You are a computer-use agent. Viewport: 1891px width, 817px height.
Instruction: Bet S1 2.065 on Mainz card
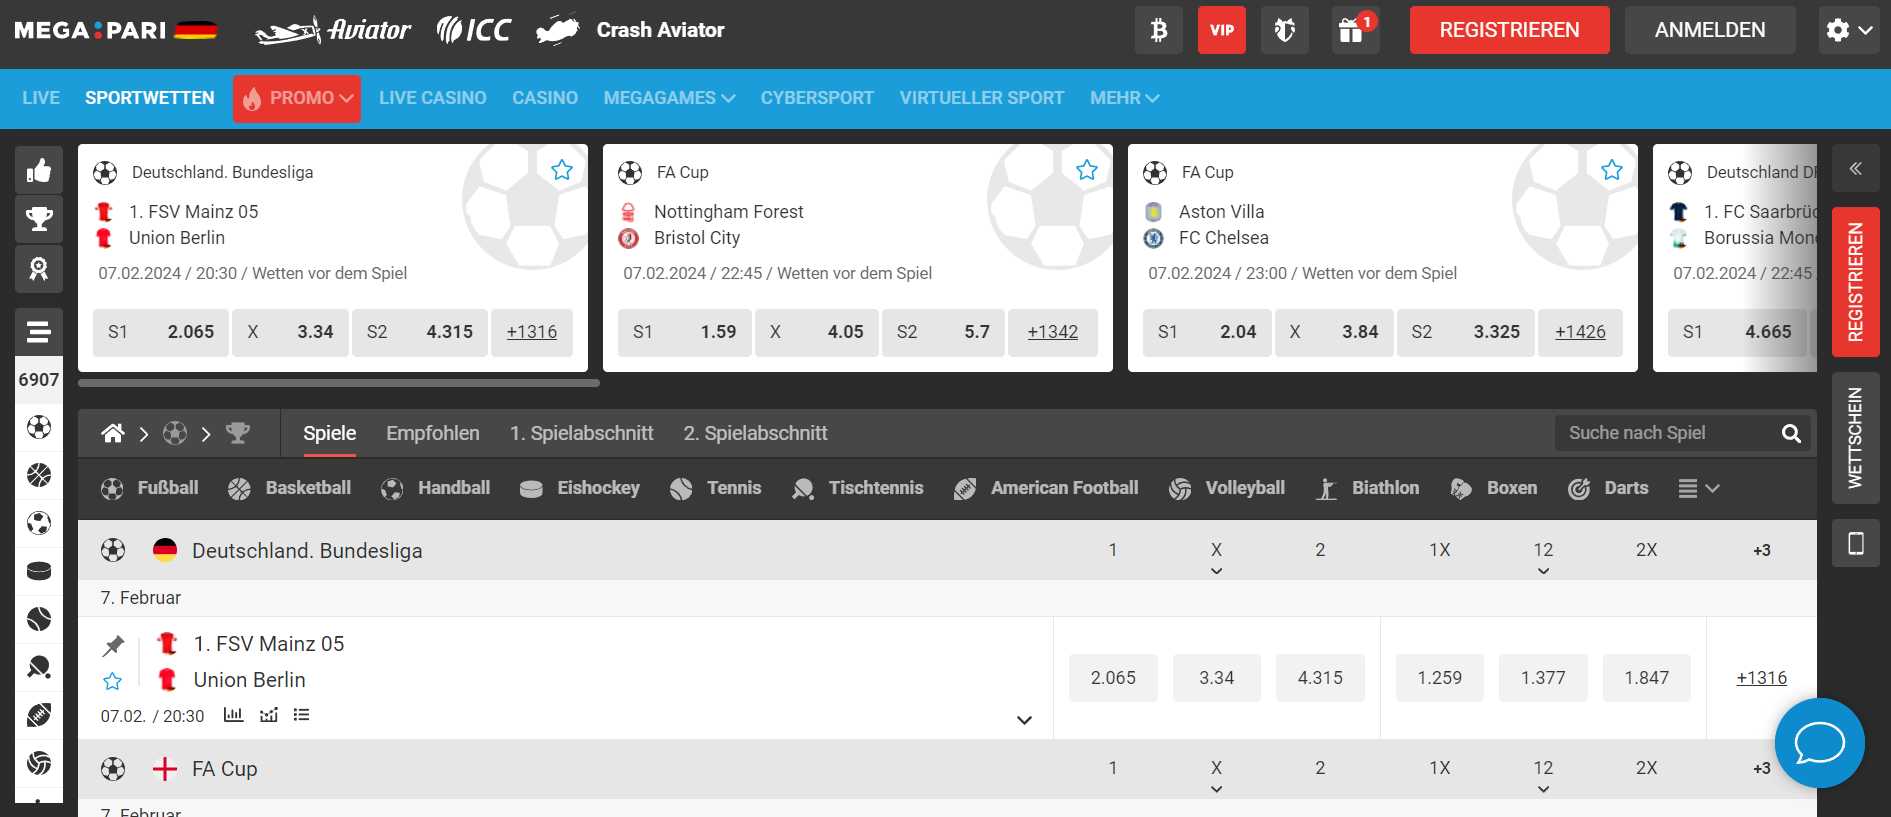[161, 332]
